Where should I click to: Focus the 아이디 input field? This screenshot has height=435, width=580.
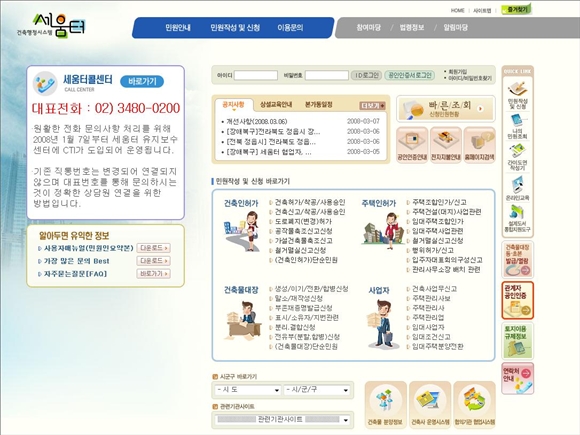256,75
